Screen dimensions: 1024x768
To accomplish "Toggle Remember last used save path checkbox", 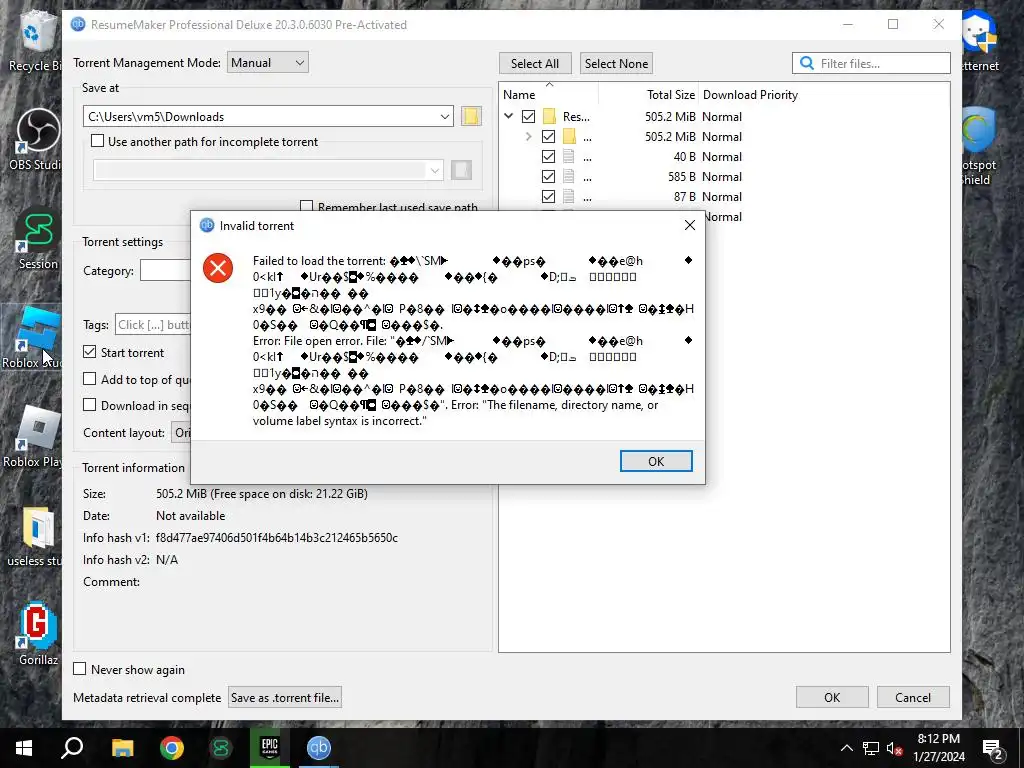I will [306, 206].
